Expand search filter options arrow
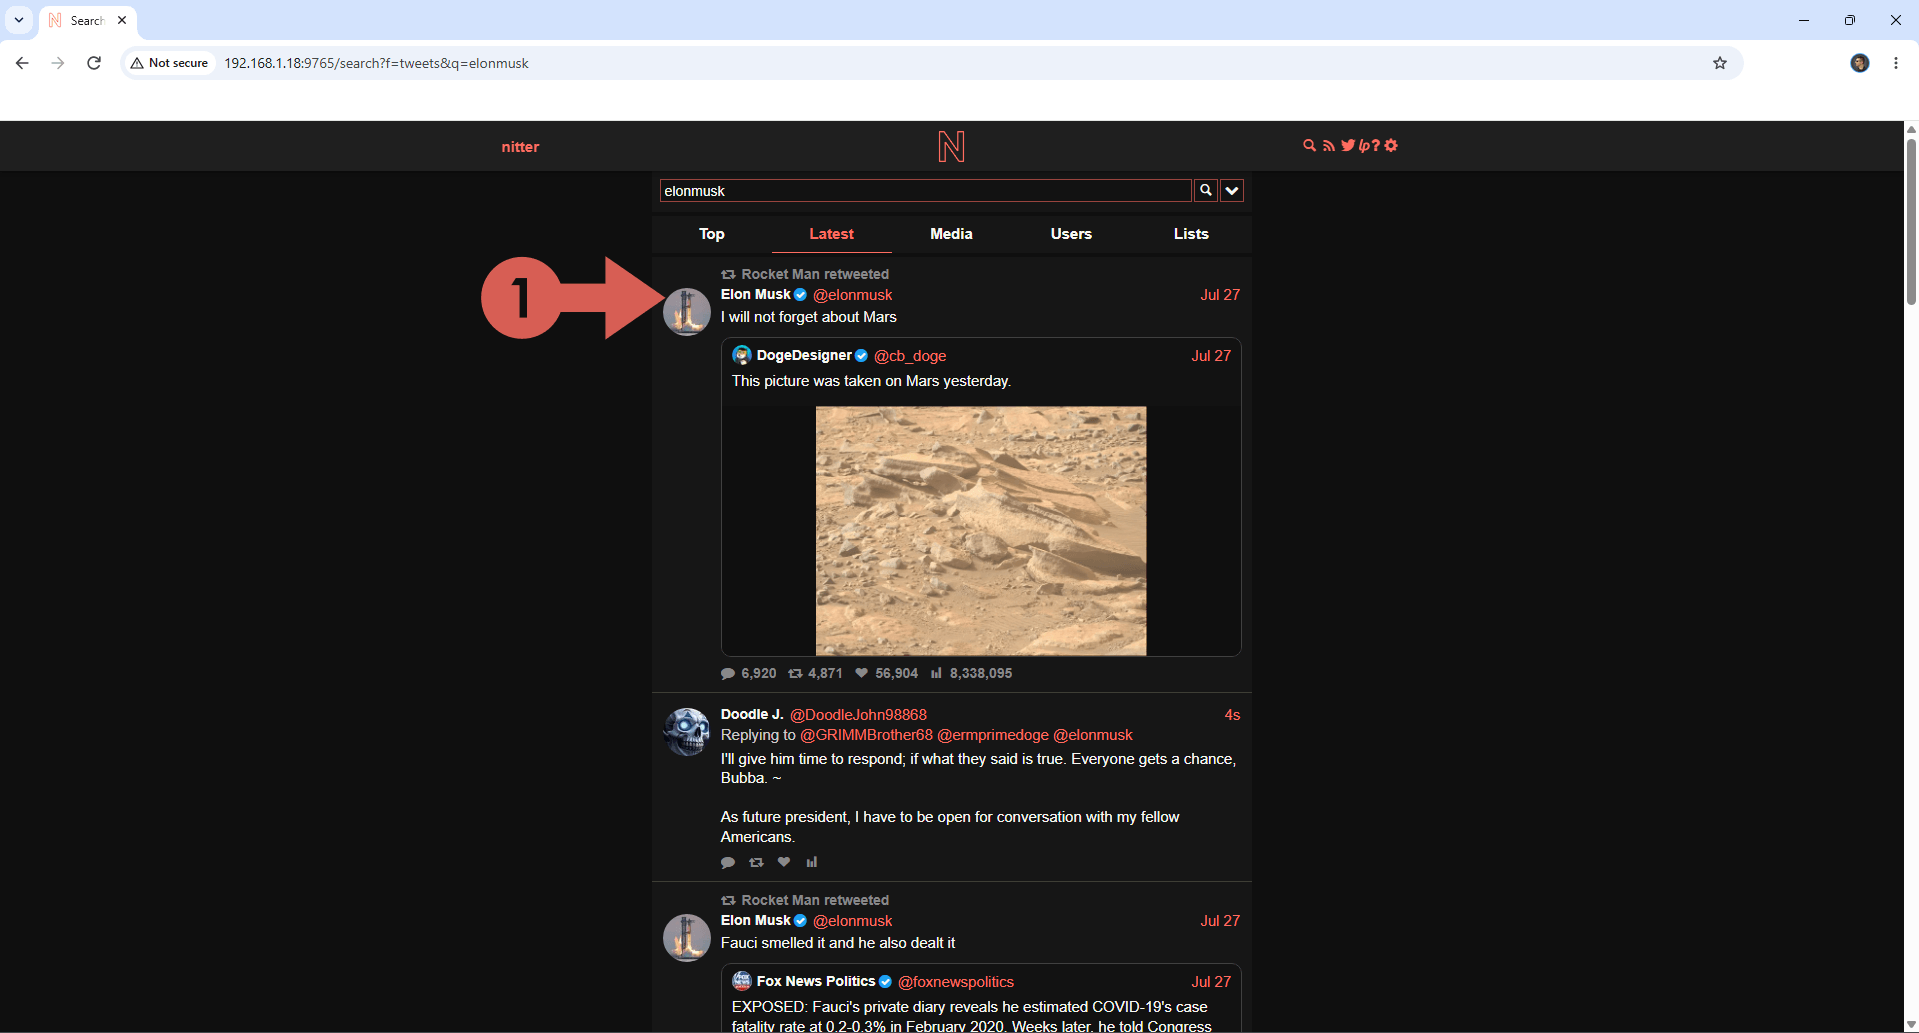The height and width of the screenshot is (1033, 1919). [x=1232, y=191]
